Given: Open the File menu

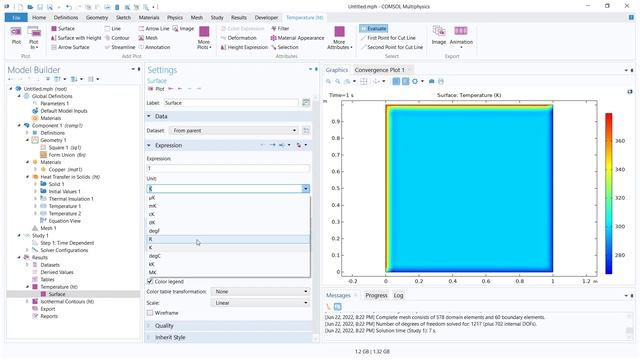Looking at the screenshot, I should tap(16, 18).
